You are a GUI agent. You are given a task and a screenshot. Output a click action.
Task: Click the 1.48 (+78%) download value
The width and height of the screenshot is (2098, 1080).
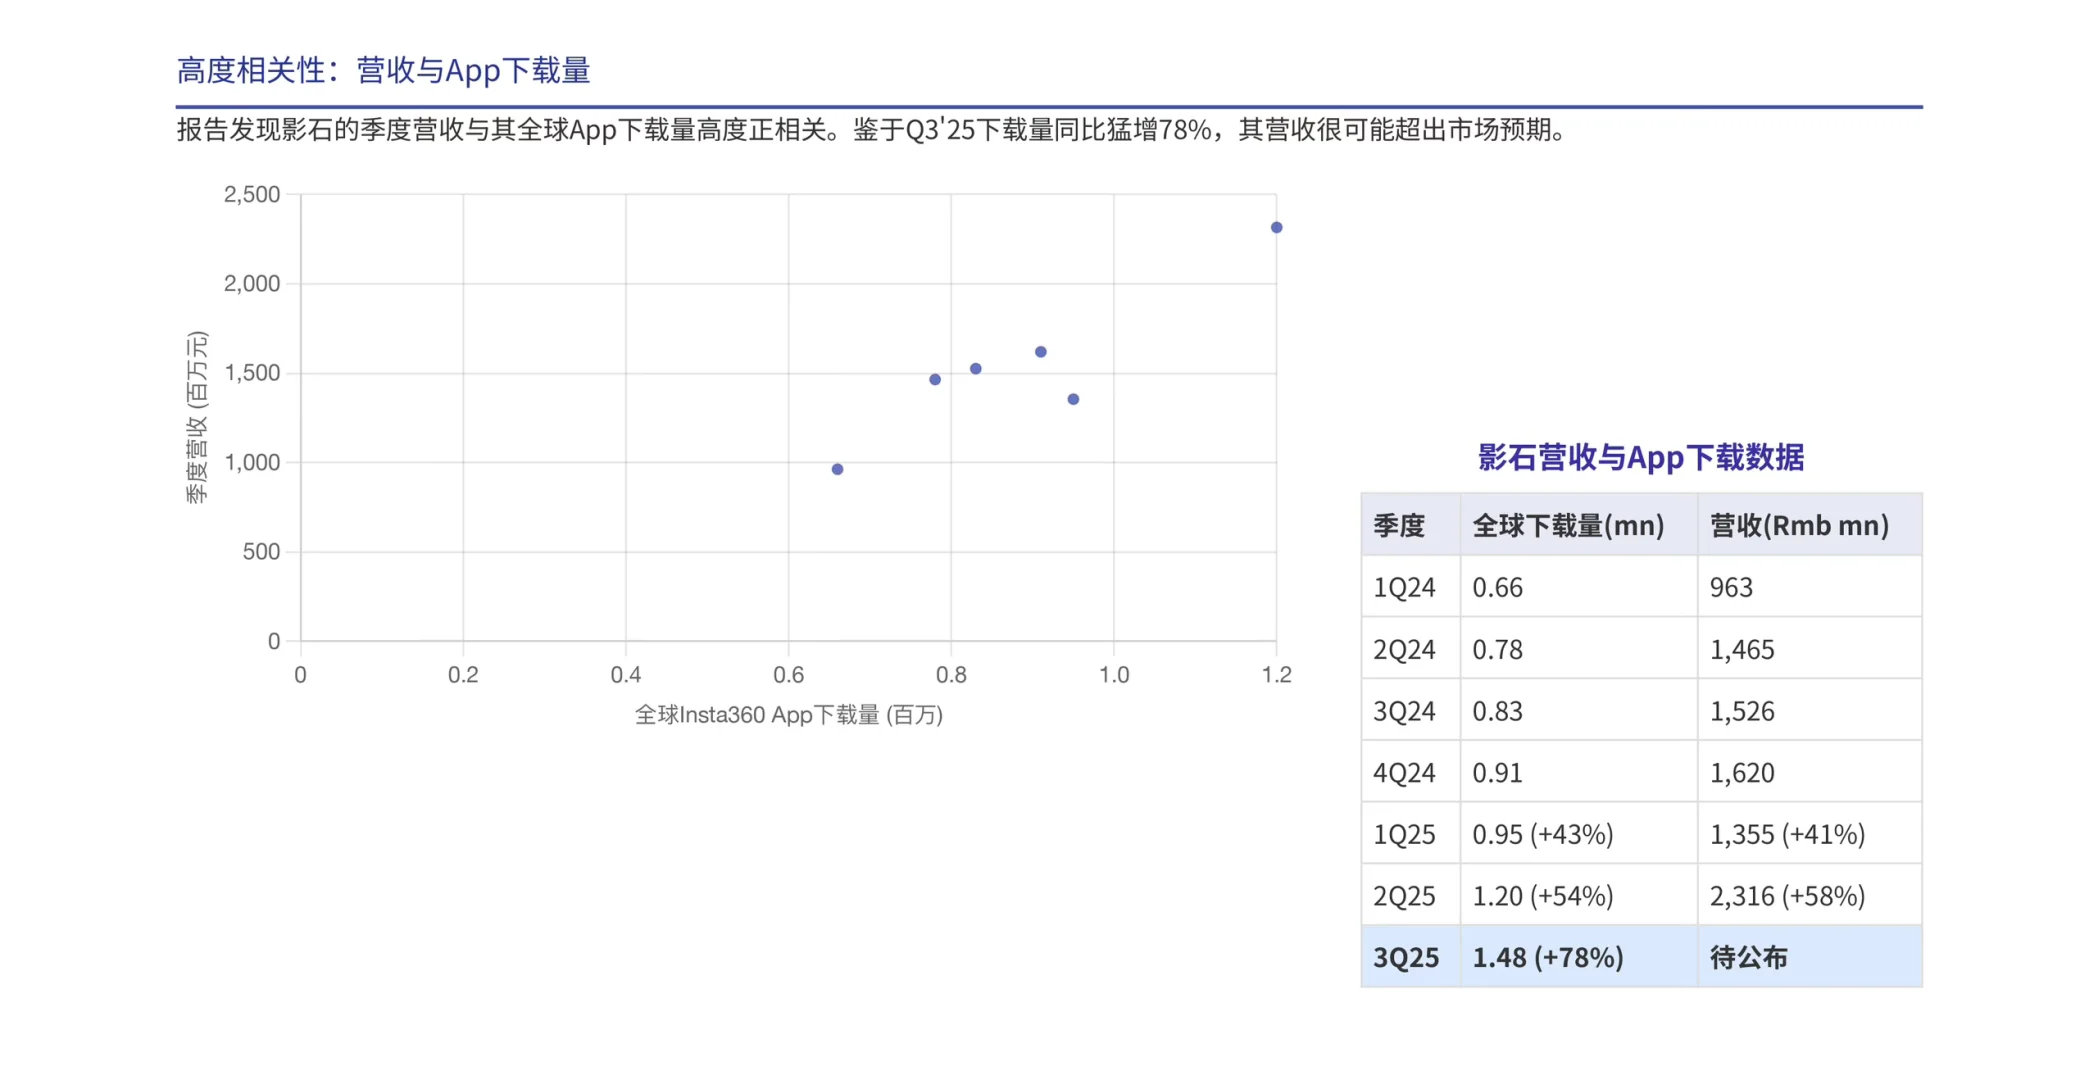point(1546,956)
